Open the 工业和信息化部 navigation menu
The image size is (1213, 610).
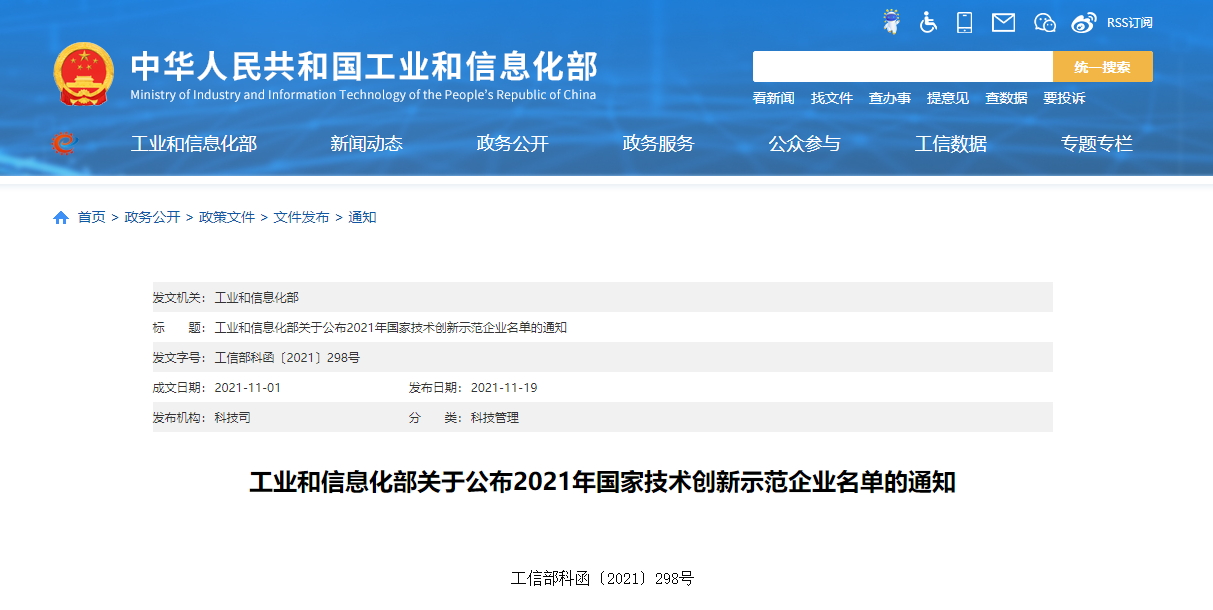[193, 144]
